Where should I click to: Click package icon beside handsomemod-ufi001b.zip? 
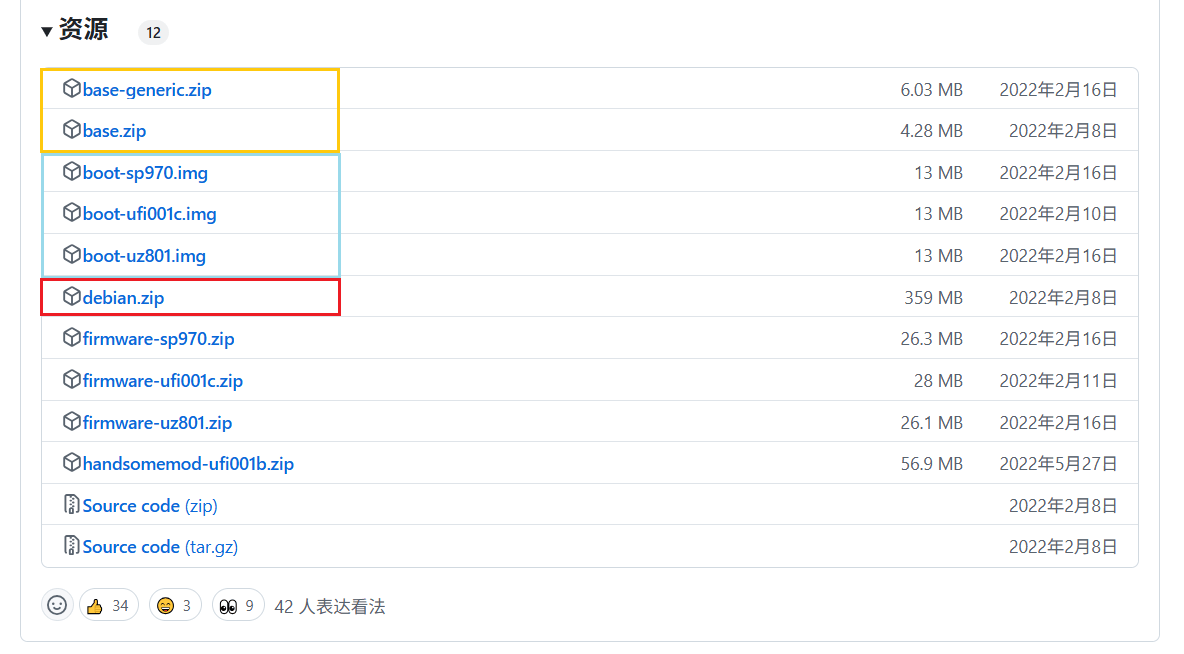(x=71, y=463)
